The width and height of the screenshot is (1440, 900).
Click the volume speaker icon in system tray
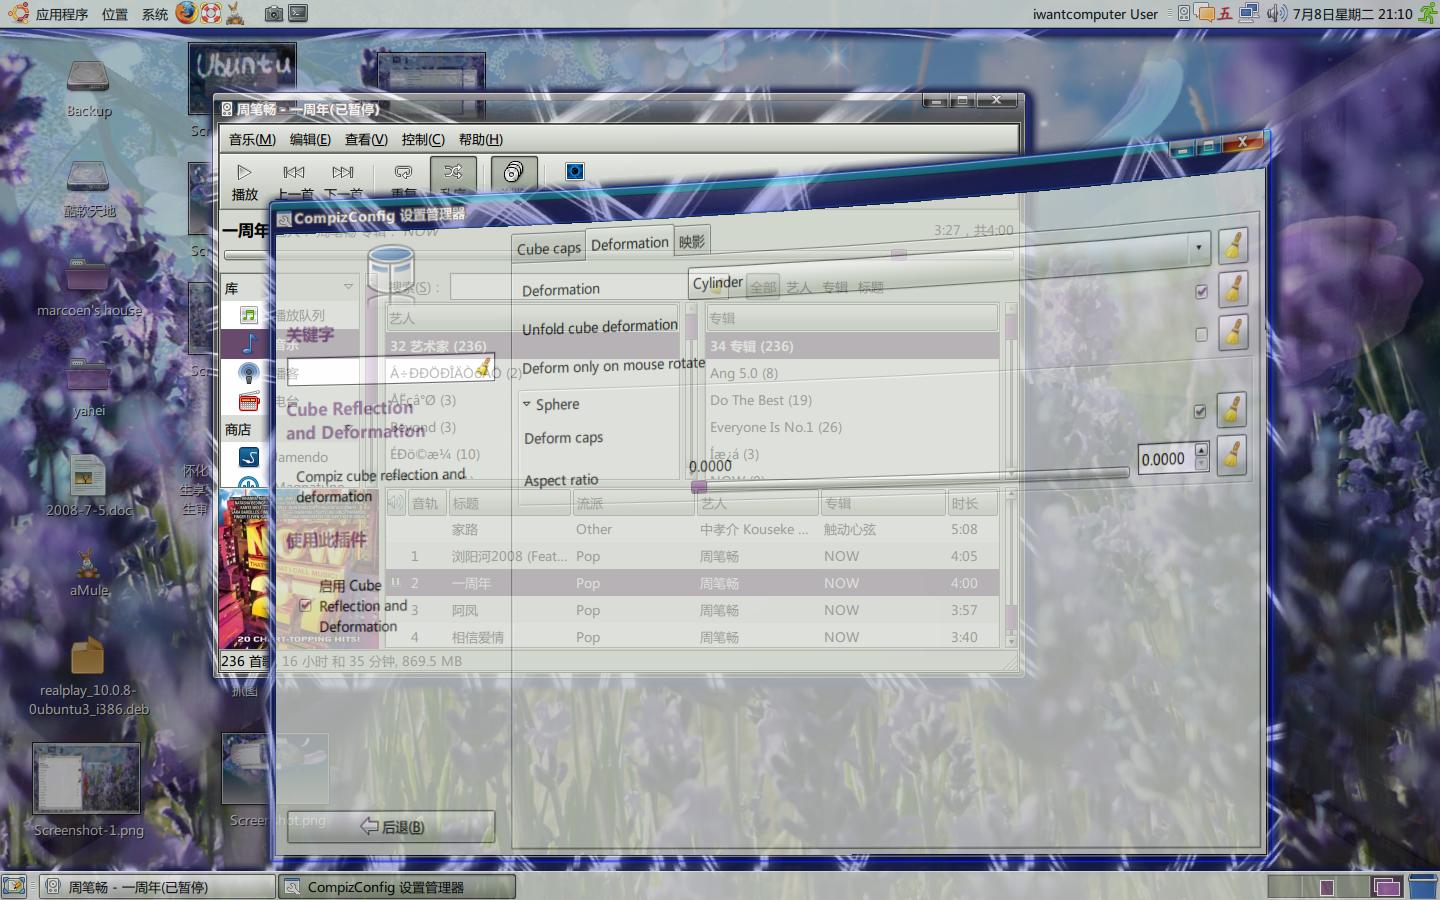[1275, 14]
